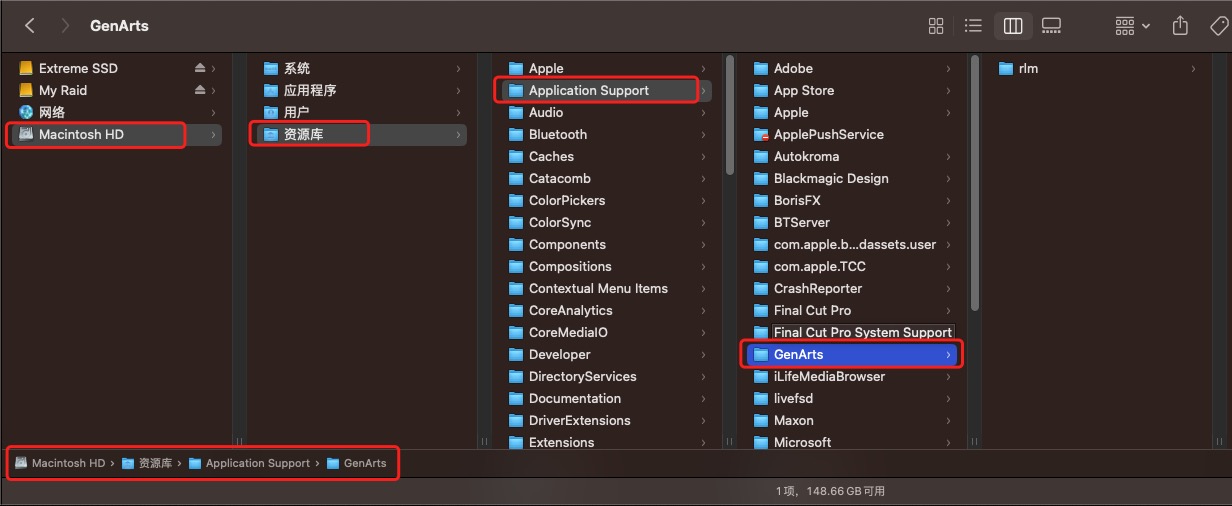This screenshot has width=1232, height=506.
Task: Switch to icon grid view
Action: point(936,26)
